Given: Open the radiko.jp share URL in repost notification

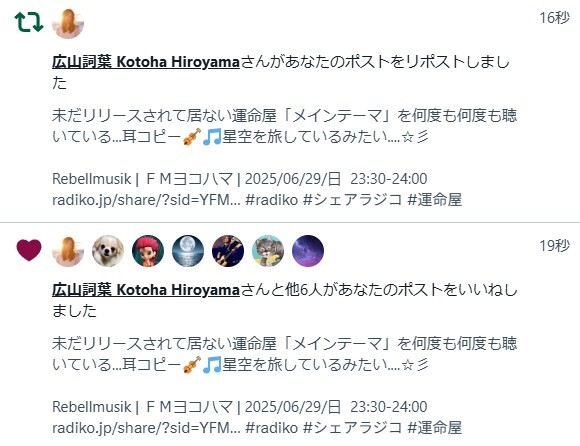Looking at the screenshot, I should 146,200.
